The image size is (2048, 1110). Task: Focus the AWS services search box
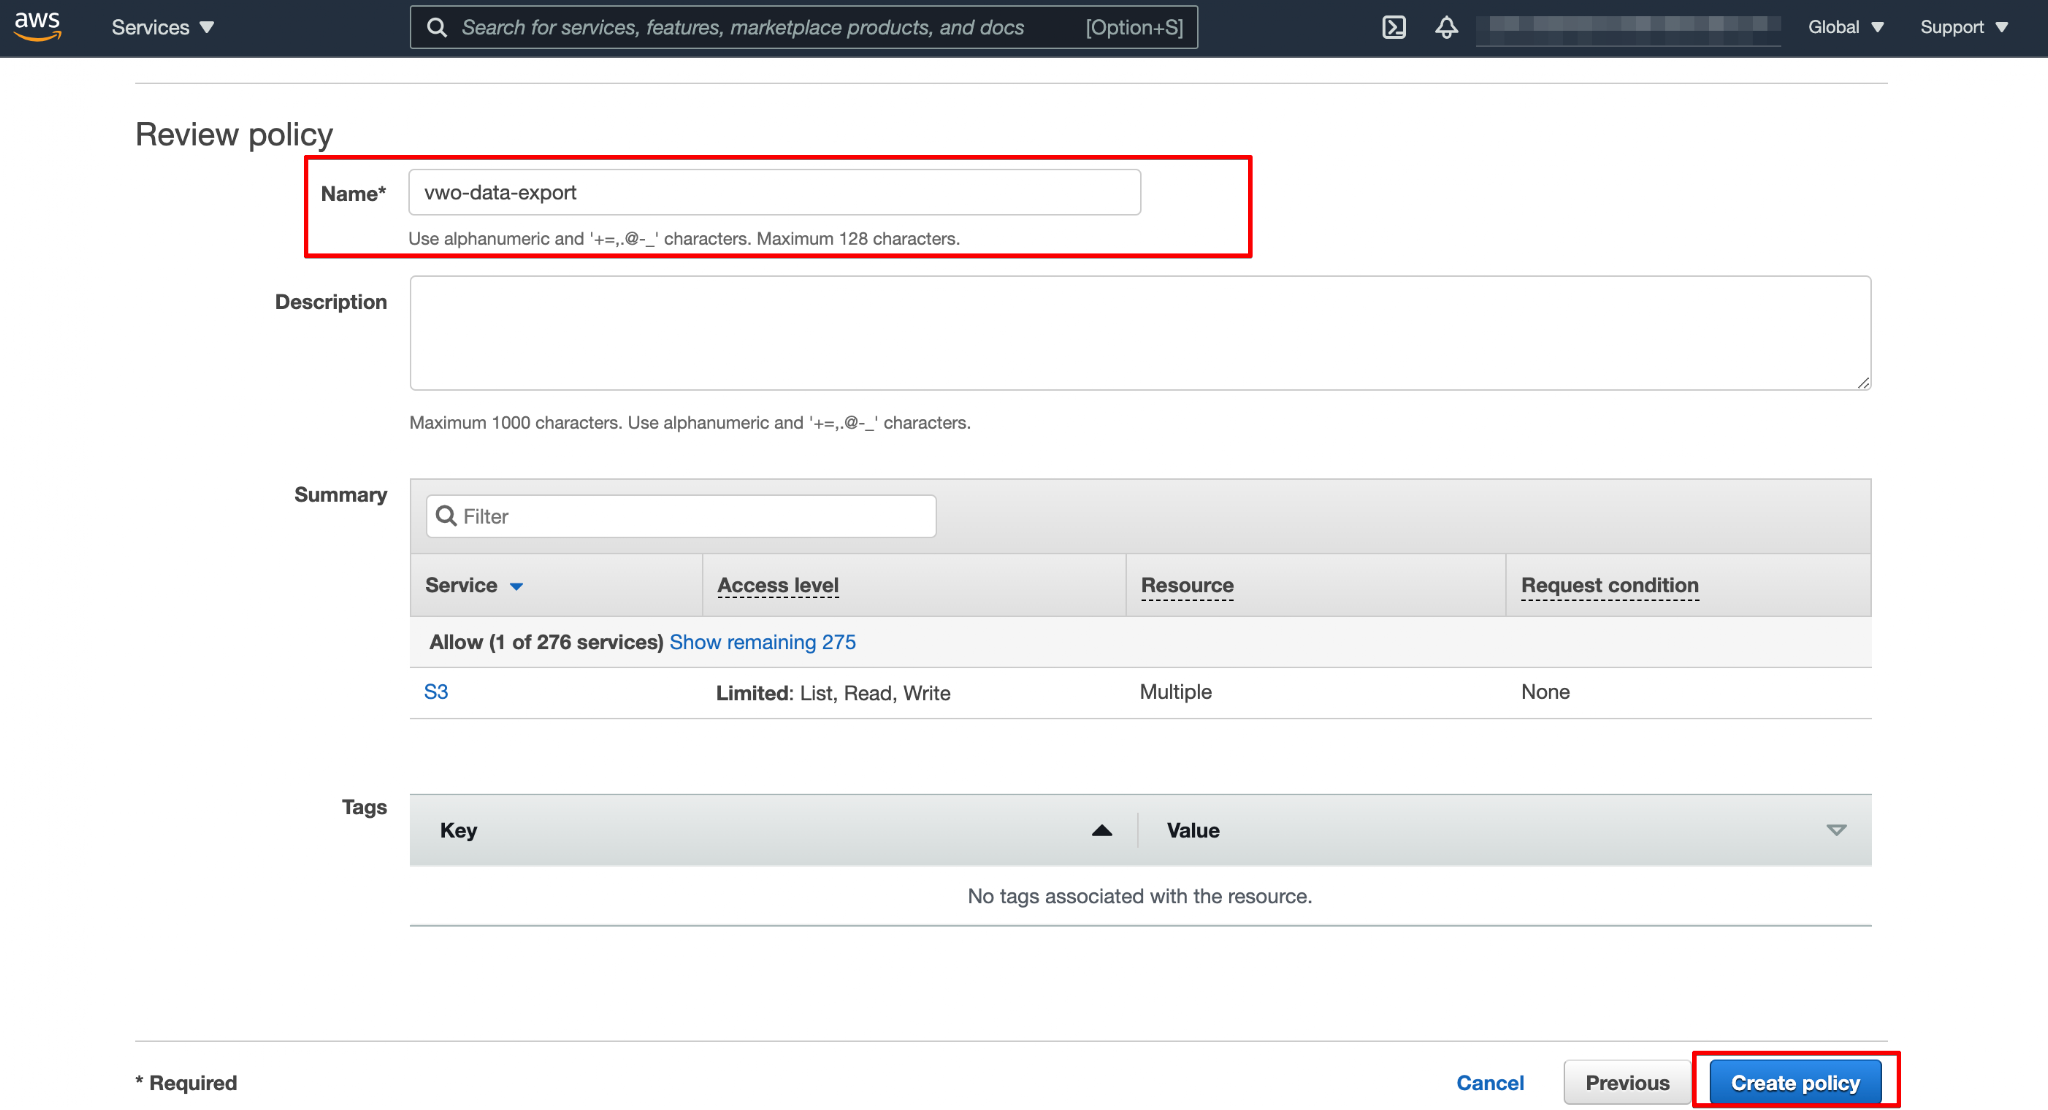pyautogui.click(x=804, y=27)
